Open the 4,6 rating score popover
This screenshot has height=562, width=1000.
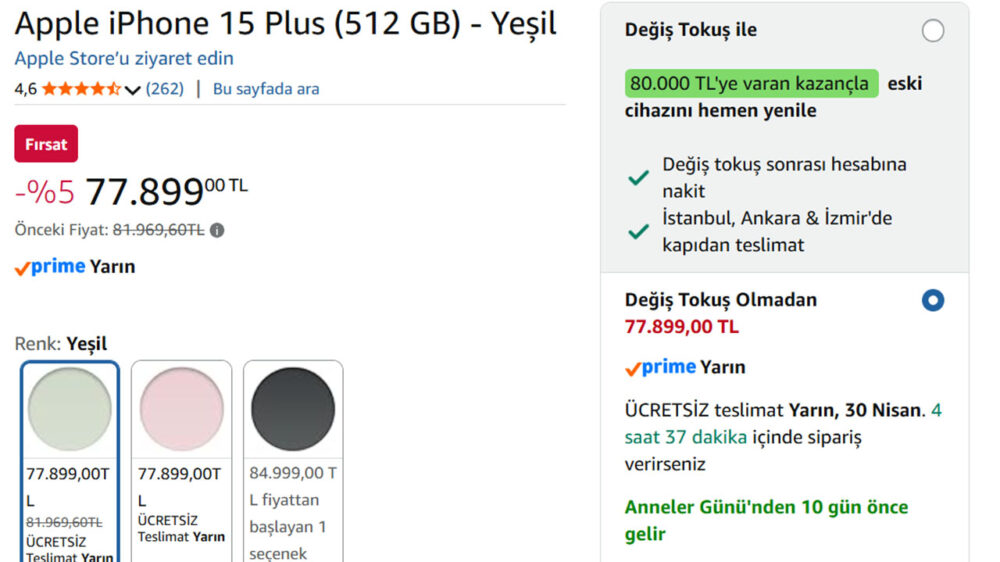(25, 89)
